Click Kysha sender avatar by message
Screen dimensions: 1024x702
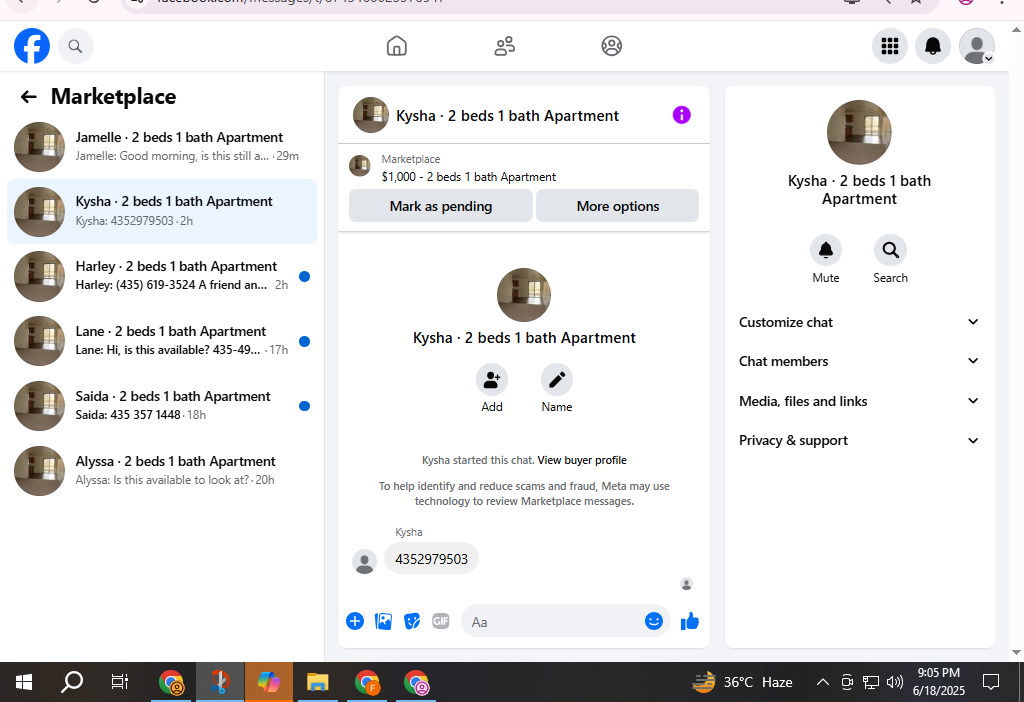(364, 562)
